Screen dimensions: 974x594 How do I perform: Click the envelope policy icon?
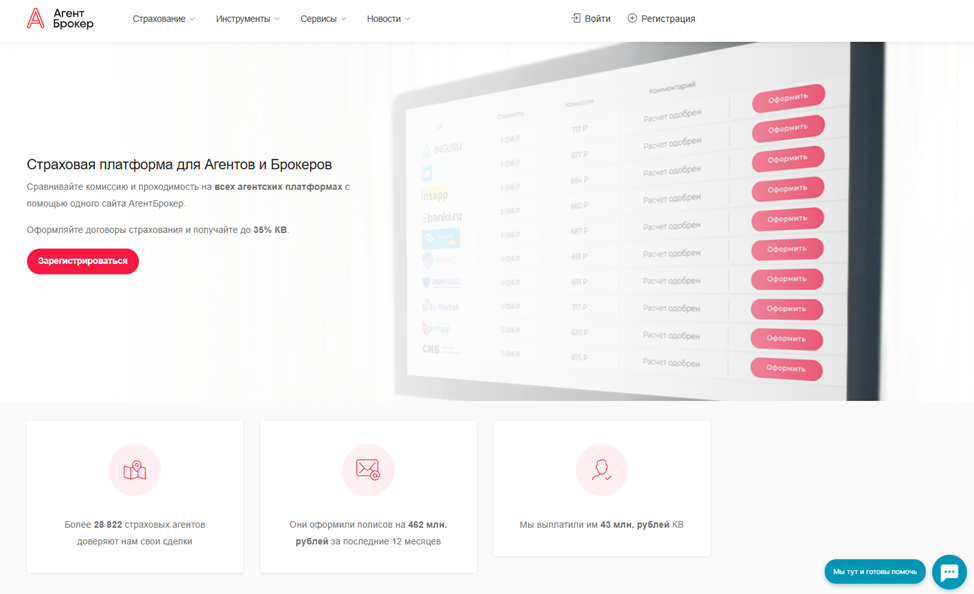pos(368,470)
